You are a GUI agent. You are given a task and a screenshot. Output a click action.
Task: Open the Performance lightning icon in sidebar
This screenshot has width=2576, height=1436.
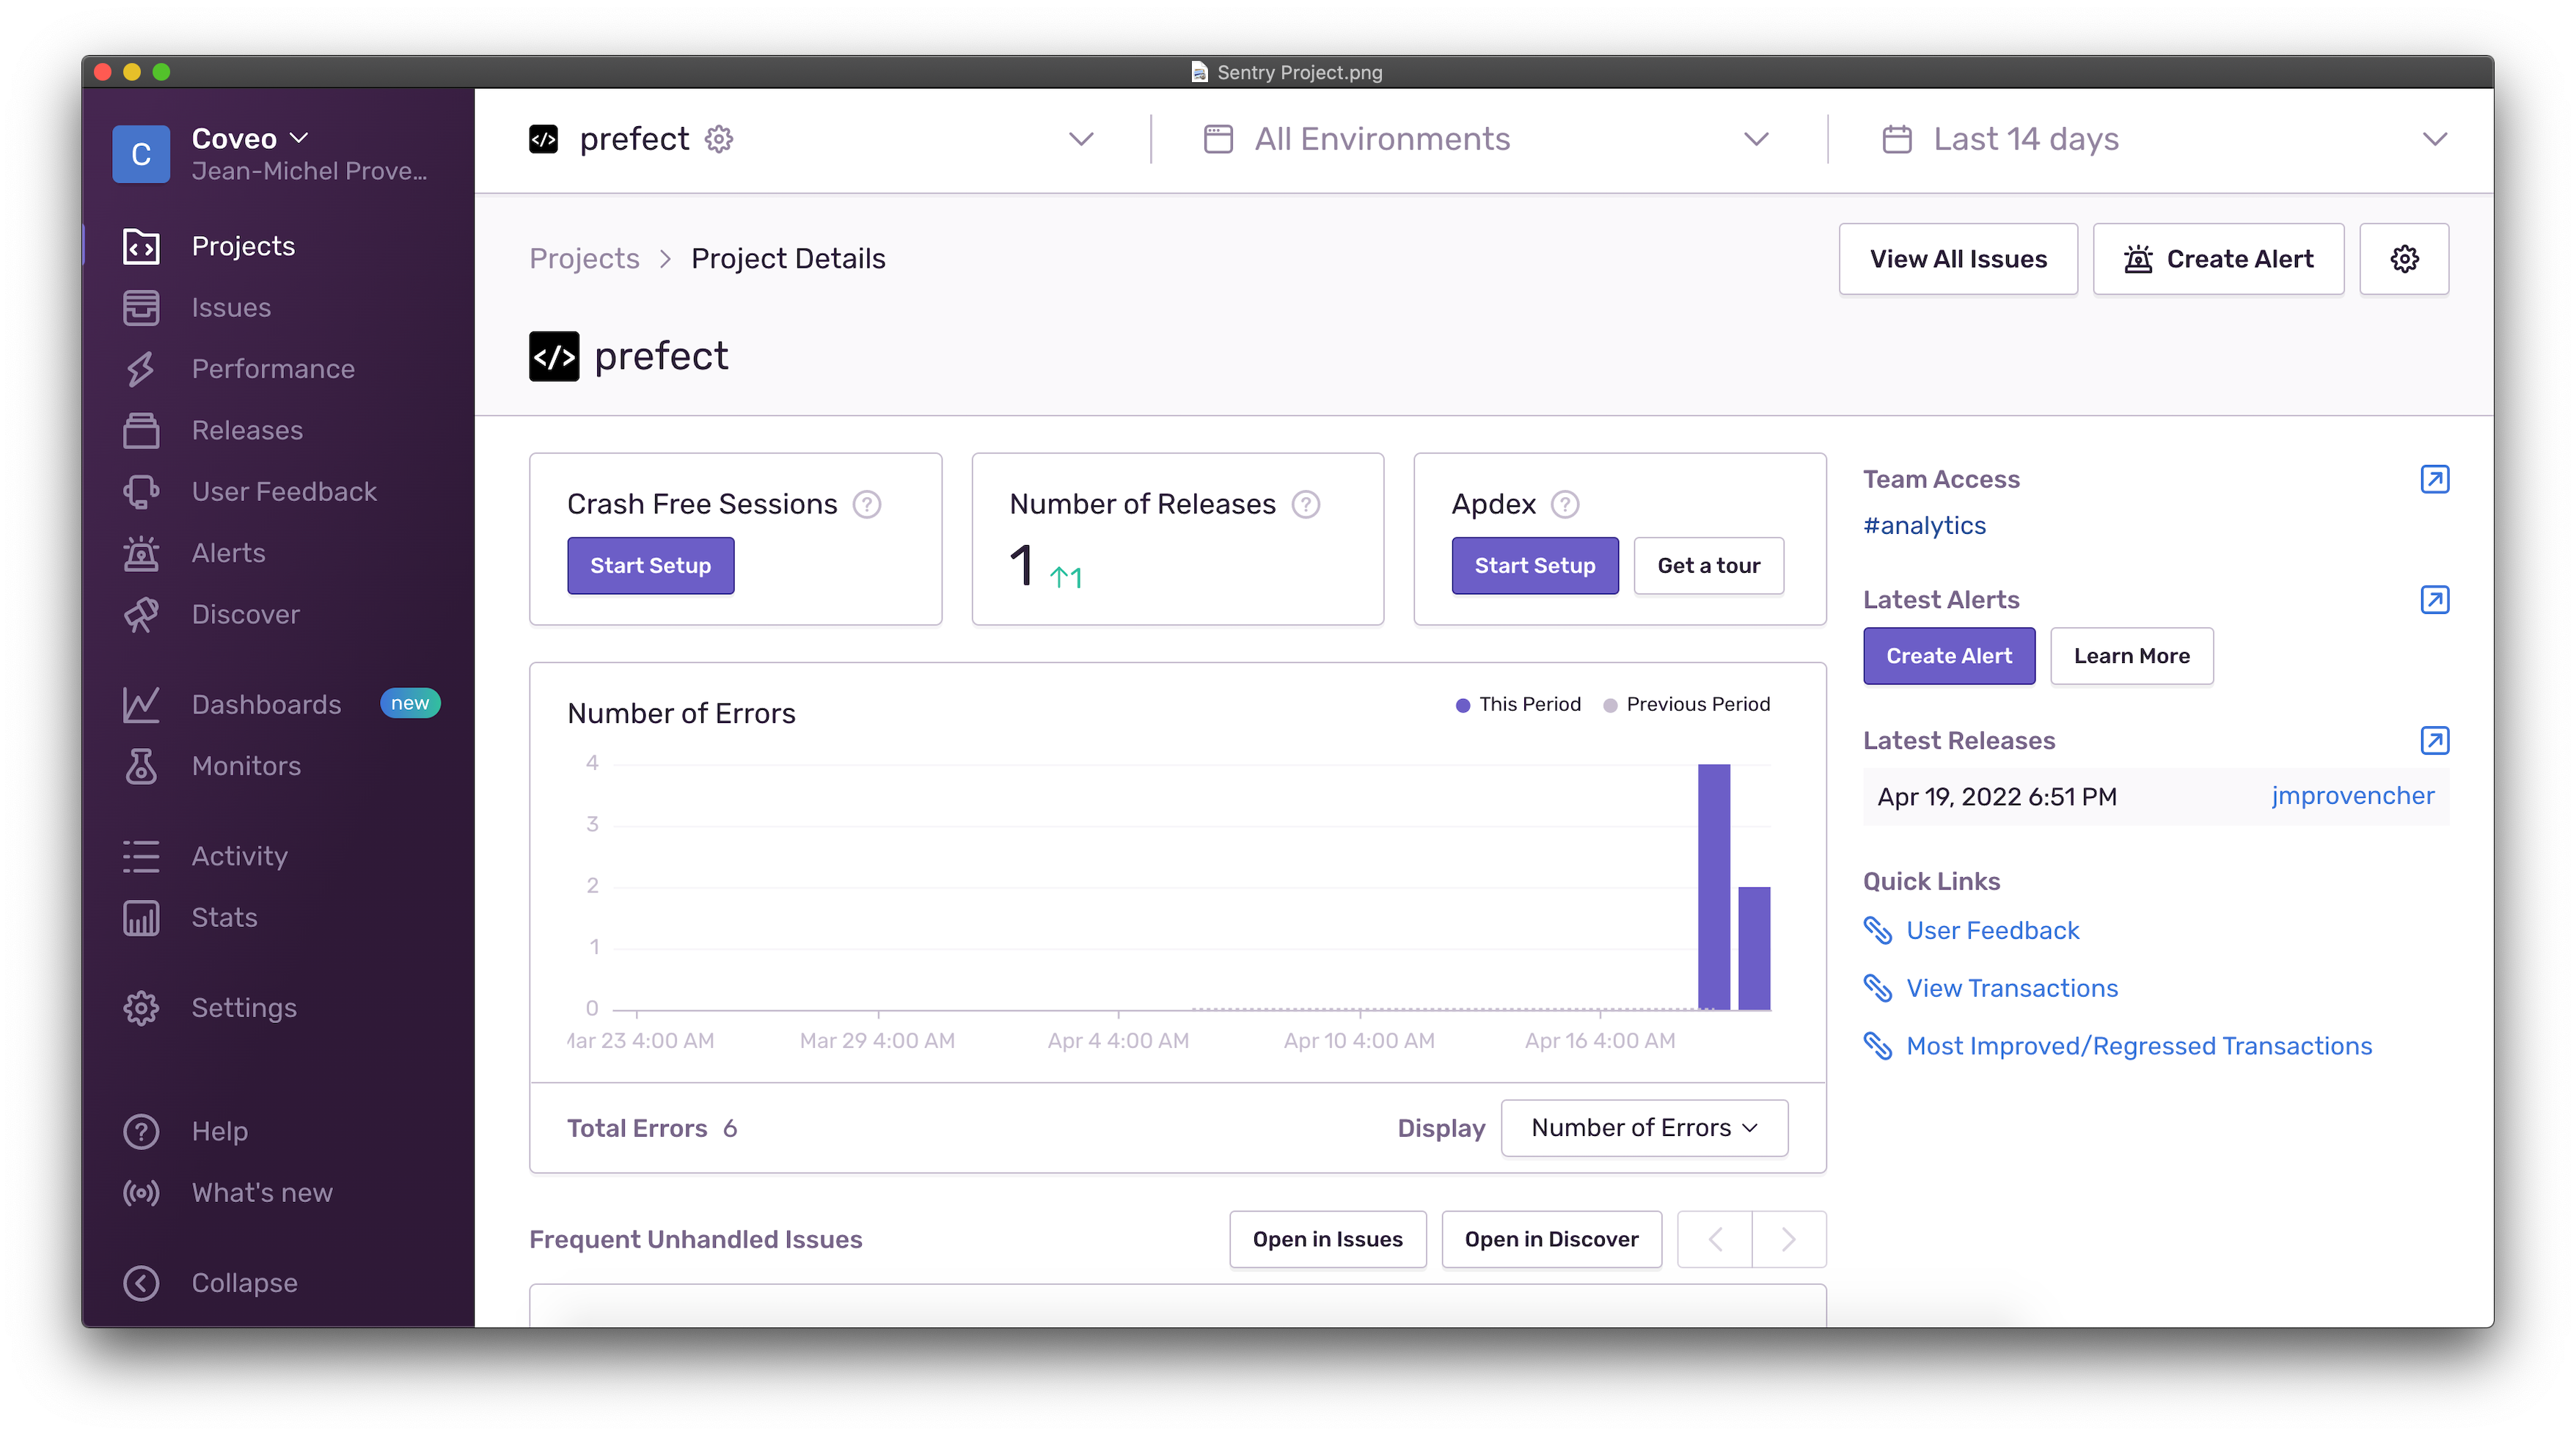pyautogui.click(x=141, y=369)
